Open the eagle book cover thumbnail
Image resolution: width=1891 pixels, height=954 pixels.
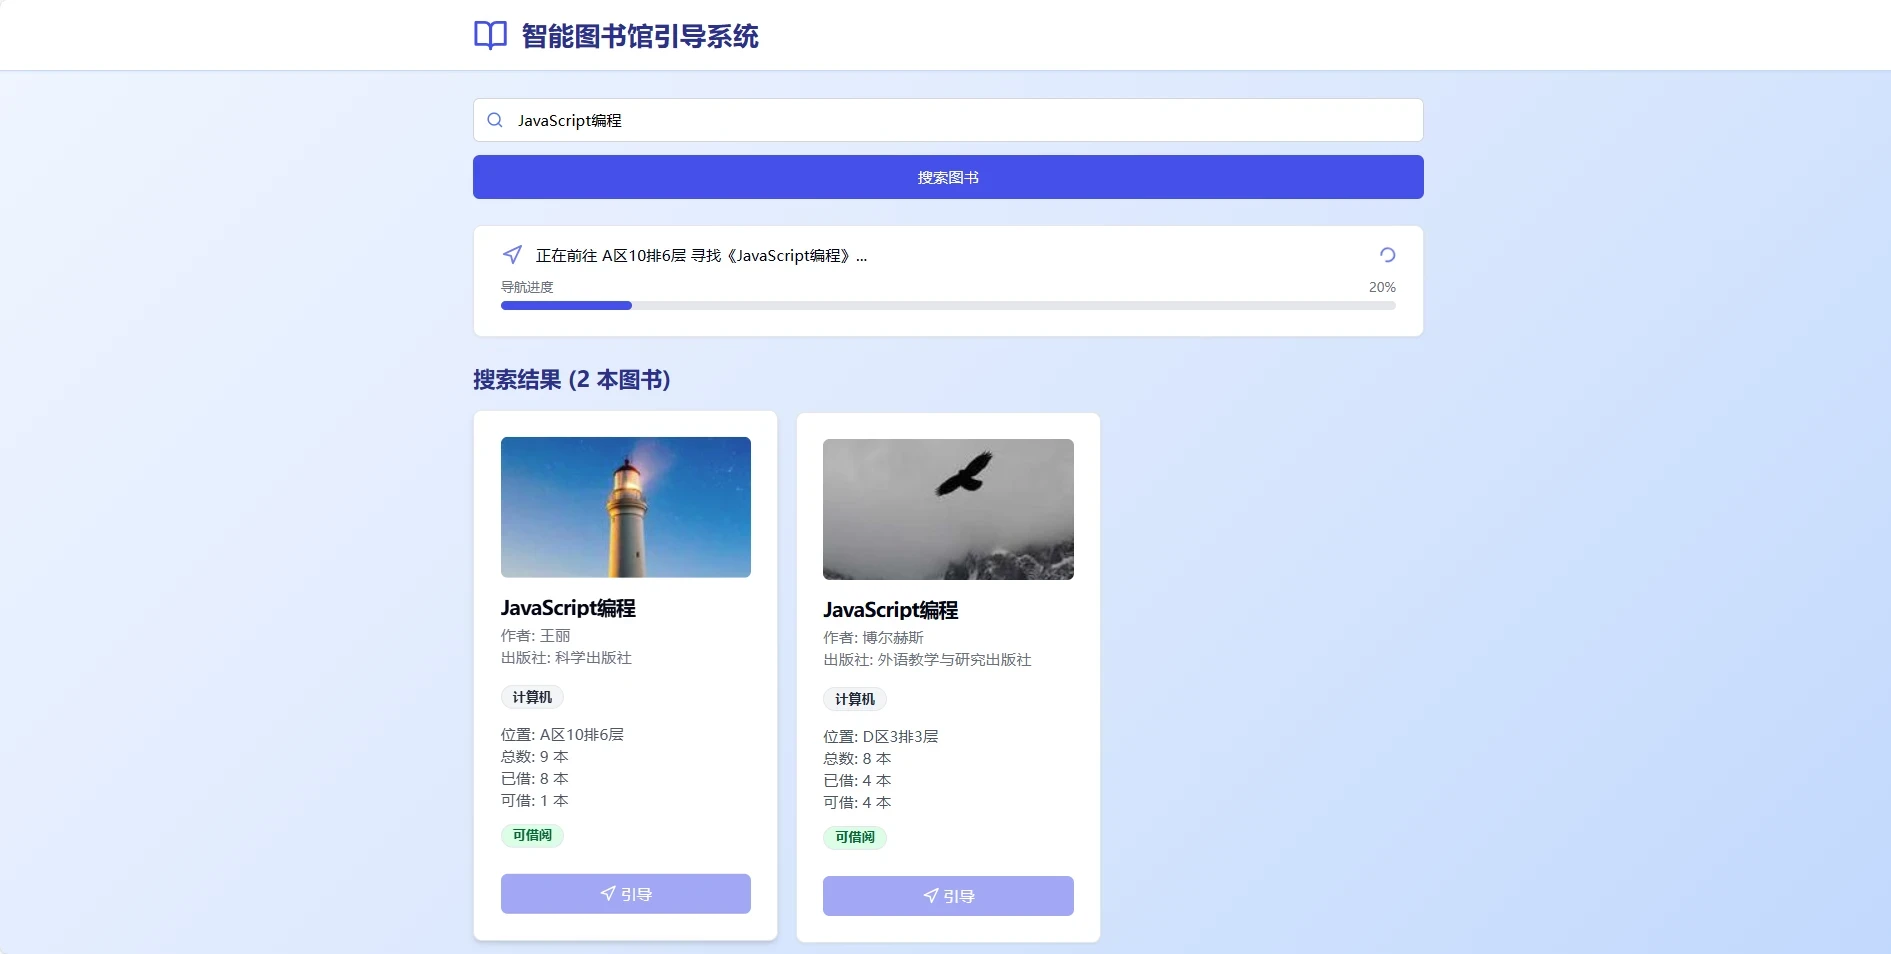click(x=948, y=509)
